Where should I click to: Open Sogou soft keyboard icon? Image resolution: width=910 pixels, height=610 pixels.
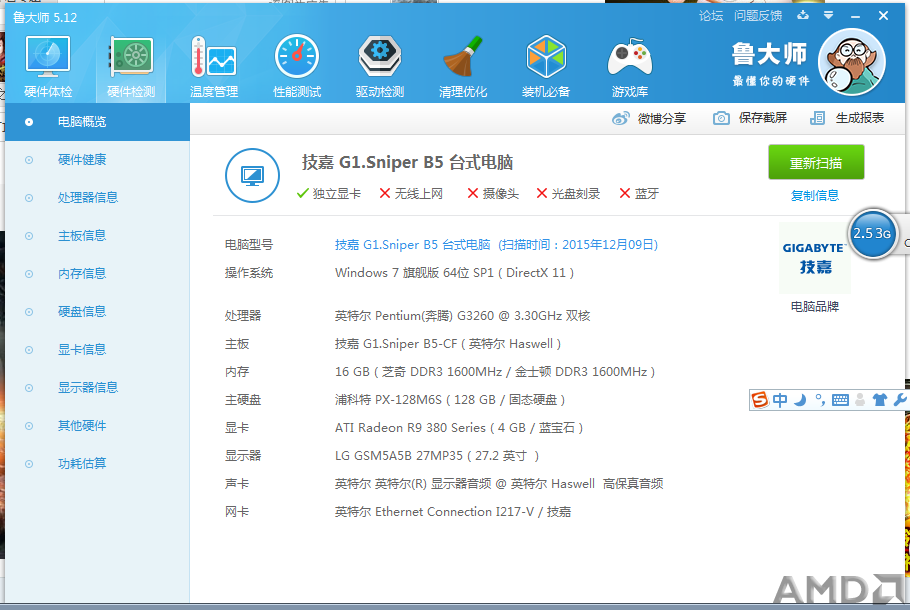(x=840, y=399)
